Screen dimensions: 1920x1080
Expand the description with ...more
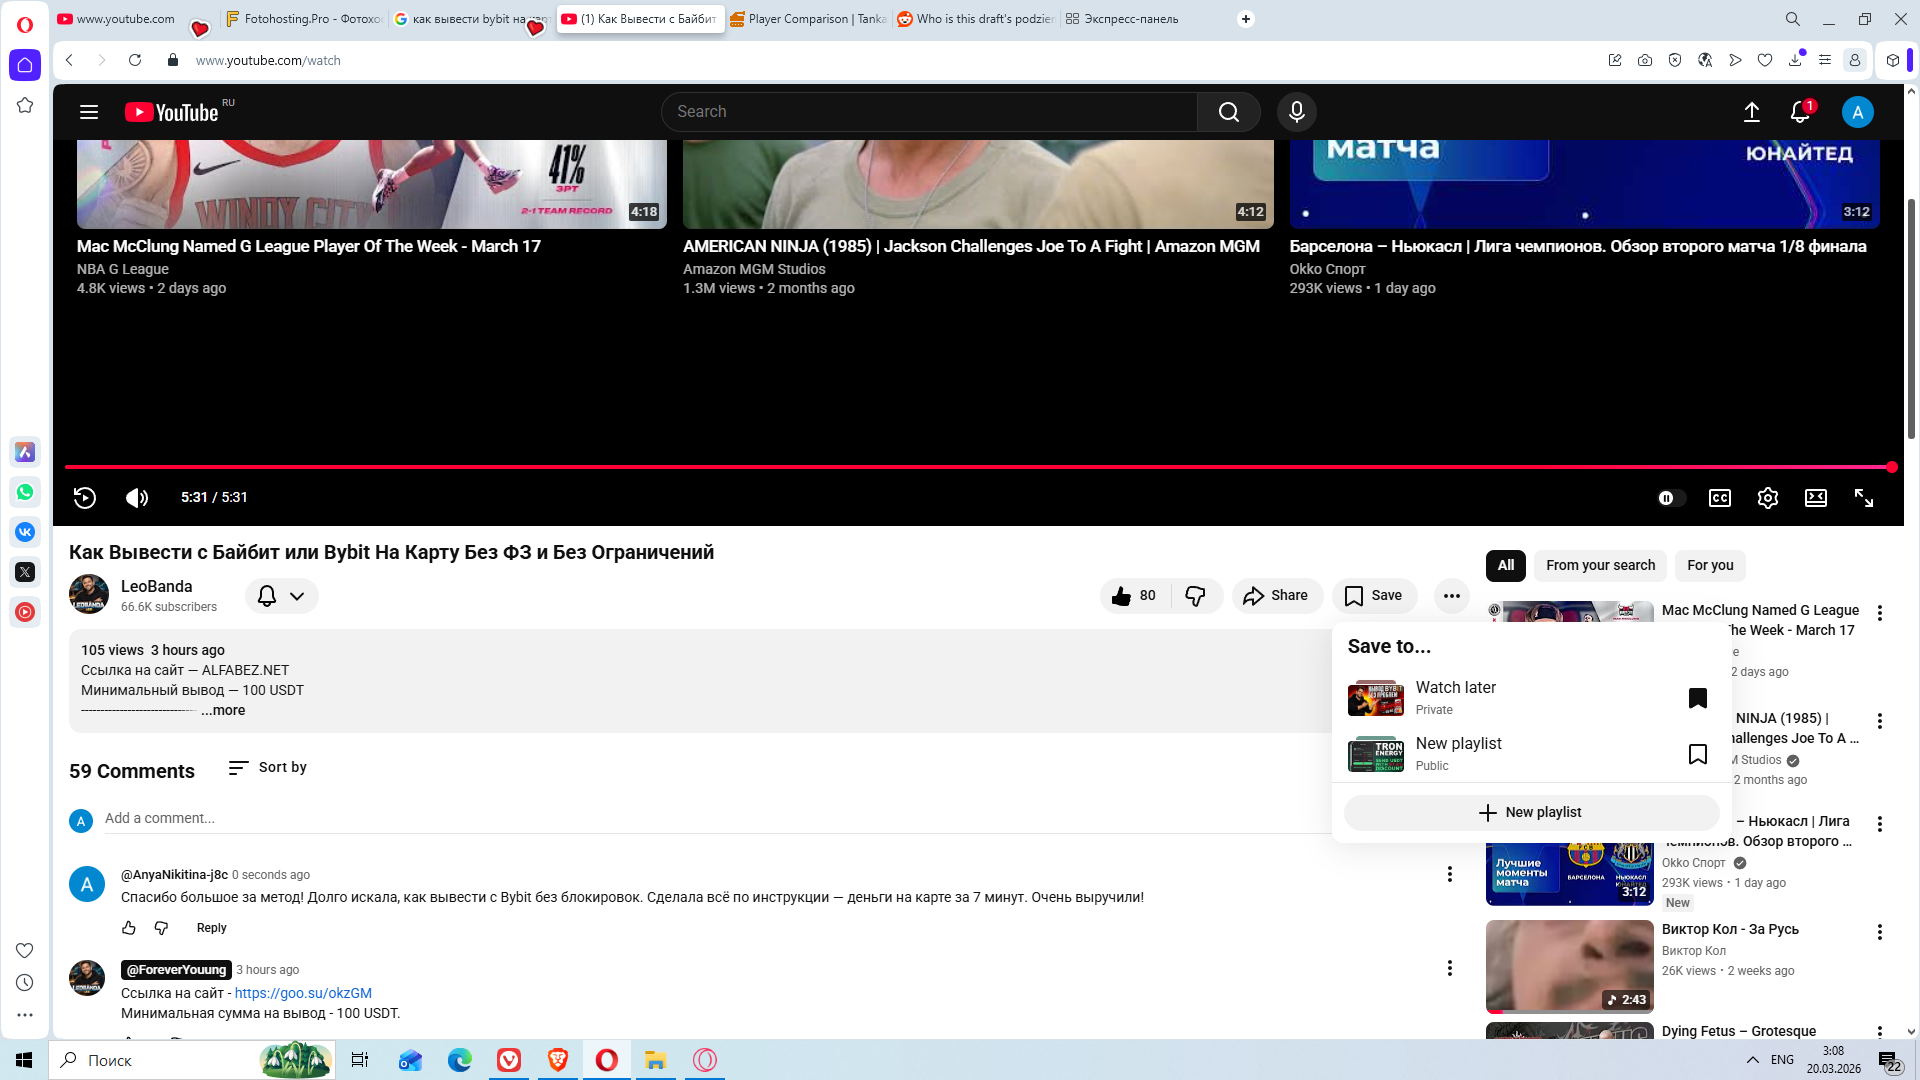tap(223, 711)
